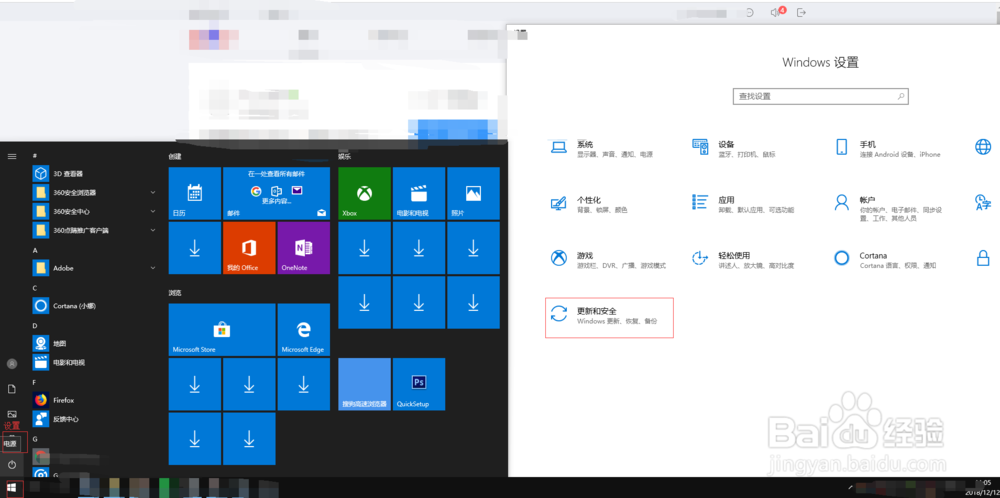Open the 日历 calendar tile

coord(195,193)
